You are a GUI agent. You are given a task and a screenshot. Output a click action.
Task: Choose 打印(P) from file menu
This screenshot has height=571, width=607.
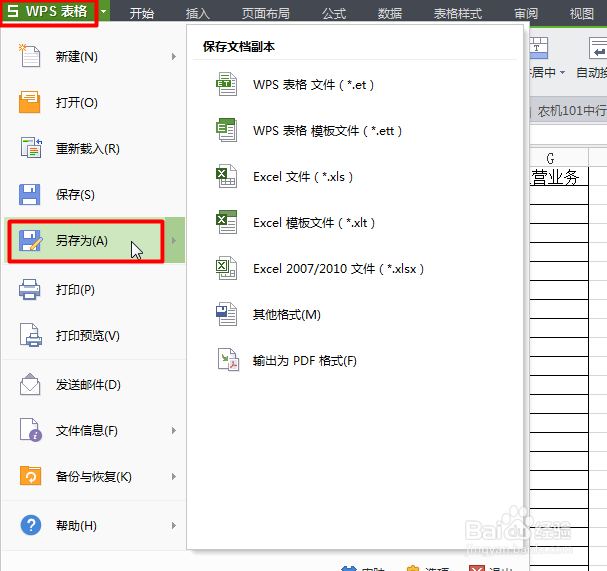(x=94, y=290)
